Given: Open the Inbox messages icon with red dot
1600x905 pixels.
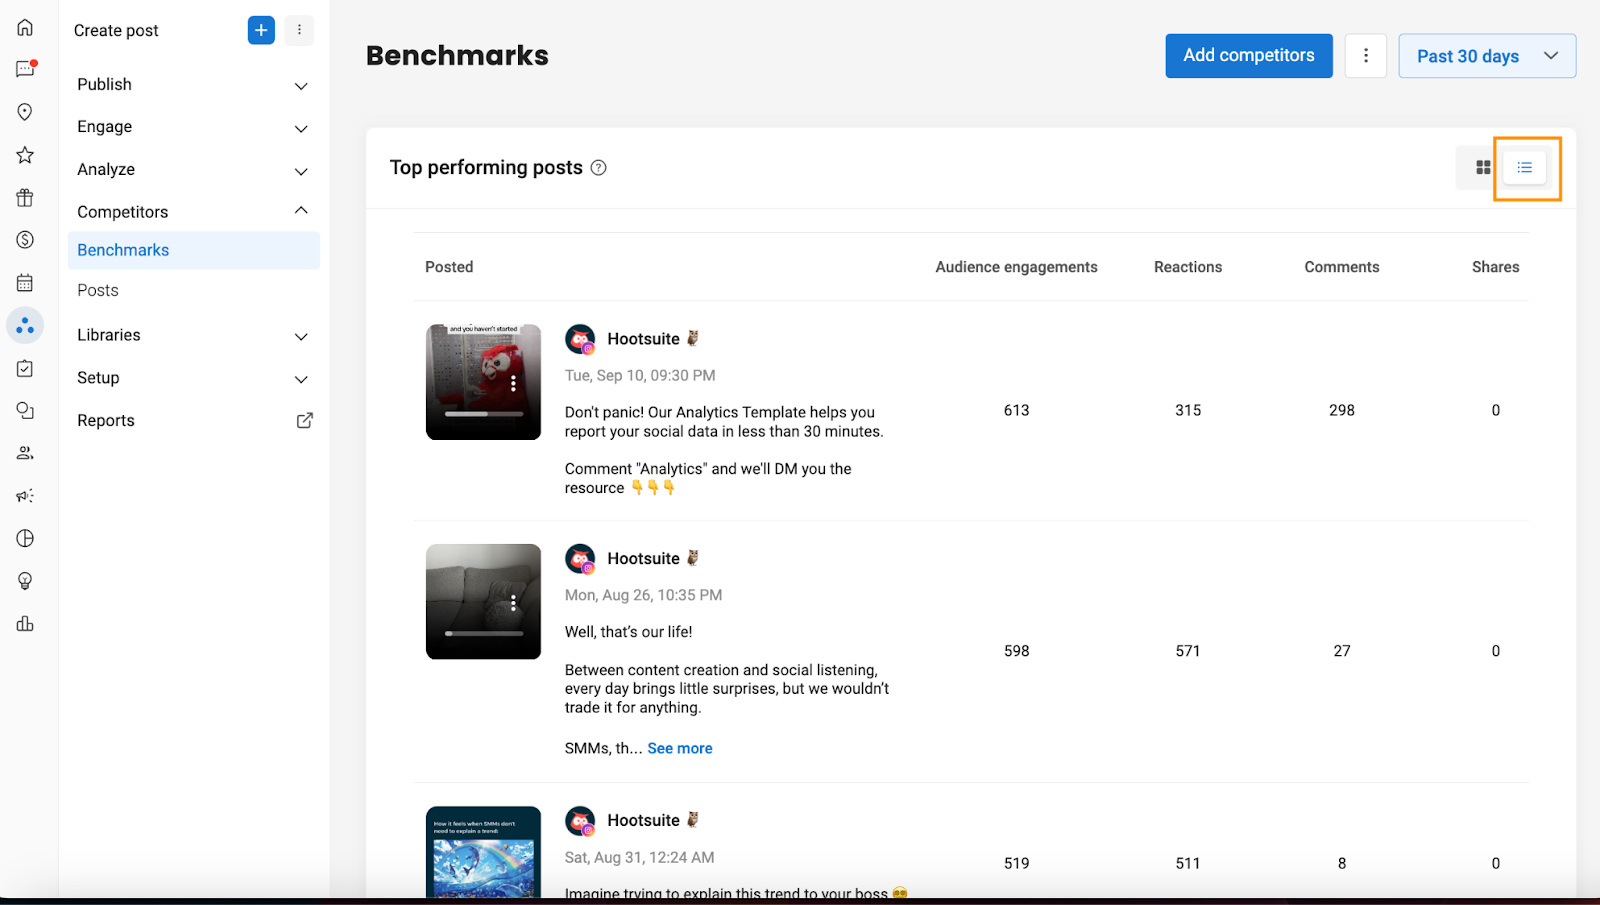Looking at the screenshot, I should [26, 69].
